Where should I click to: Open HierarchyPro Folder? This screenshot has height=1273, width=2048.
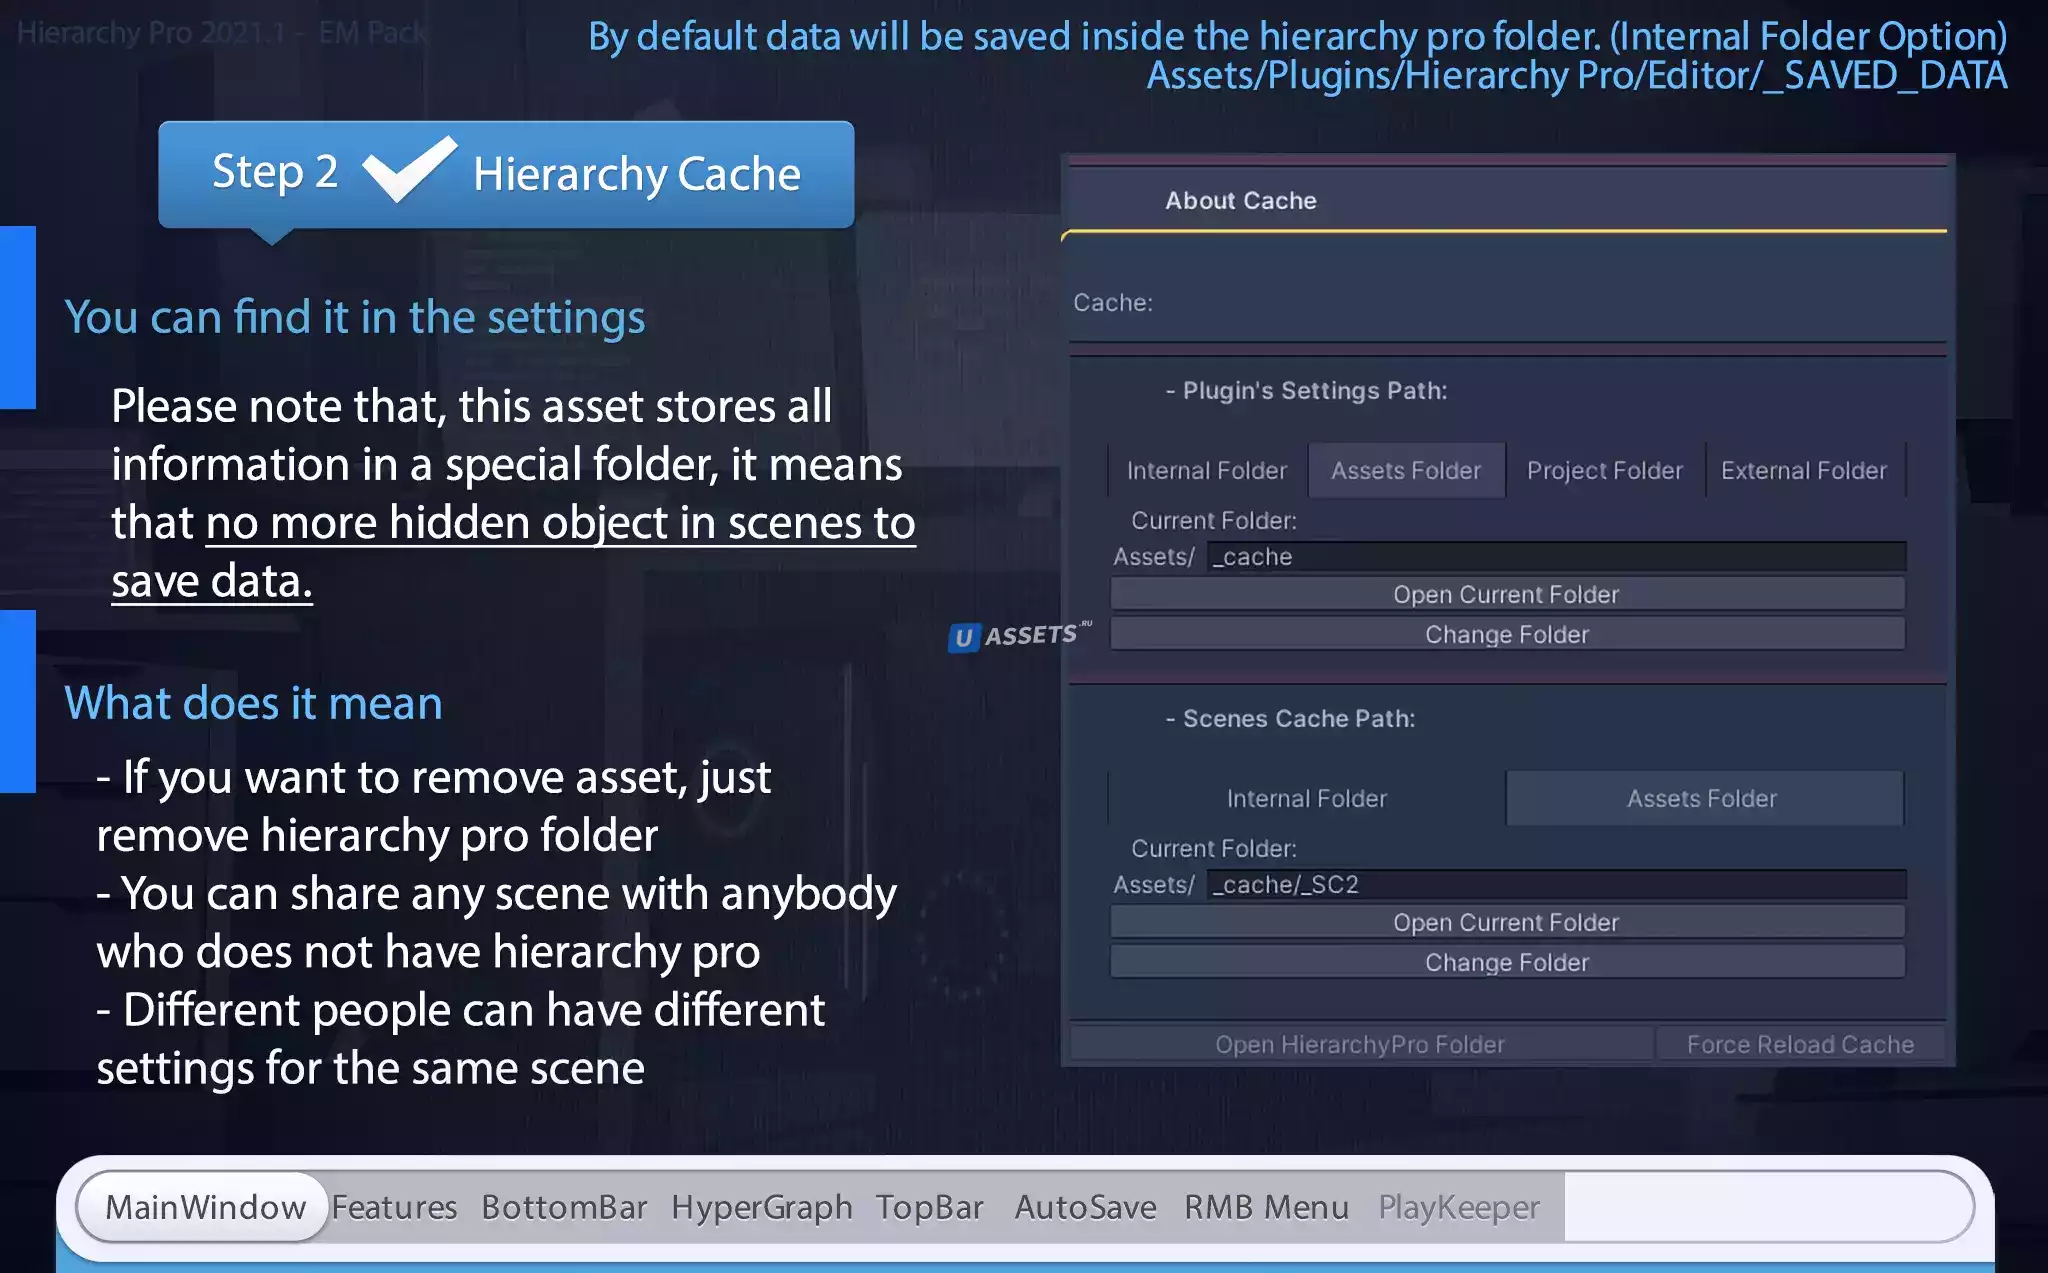tap(1359, 1044)
